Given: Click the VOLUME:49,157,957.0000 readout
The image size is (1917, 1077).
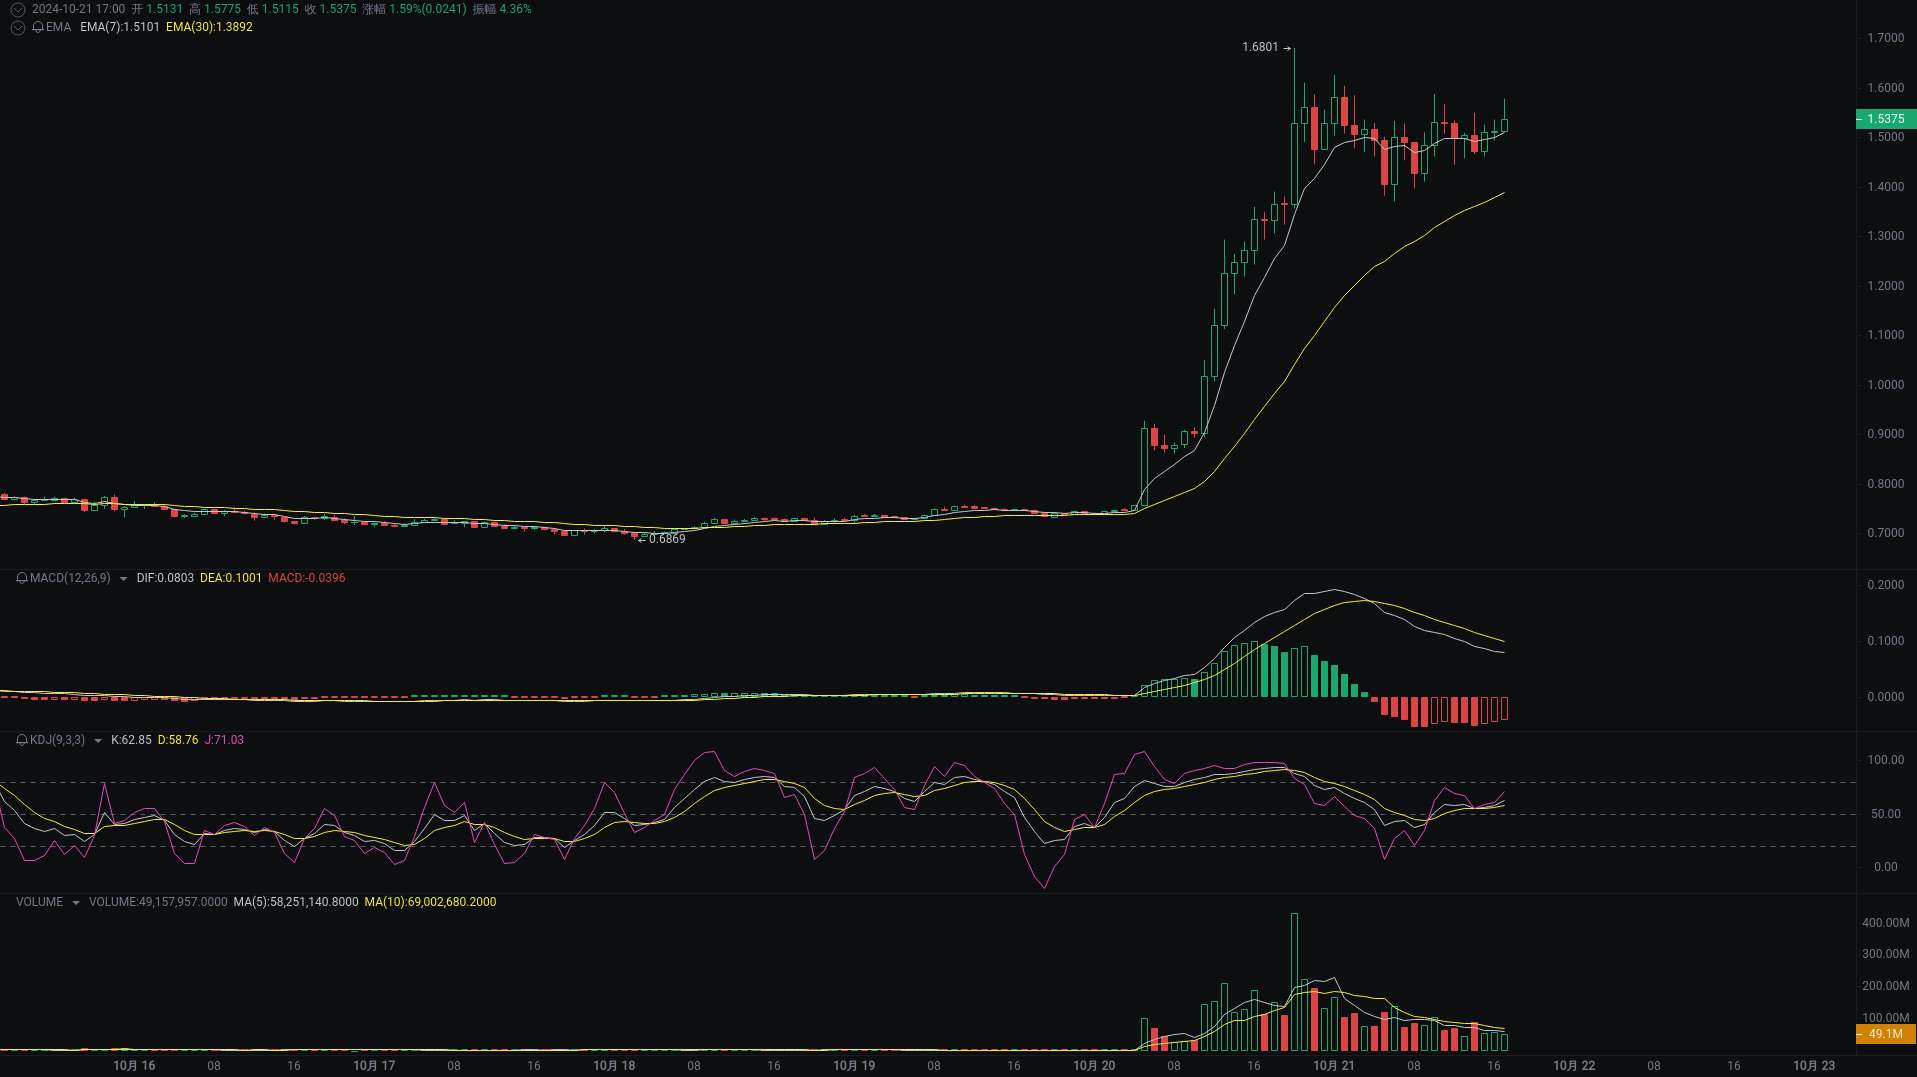Looking at the screenshot, I should click(x=158, y=902).
